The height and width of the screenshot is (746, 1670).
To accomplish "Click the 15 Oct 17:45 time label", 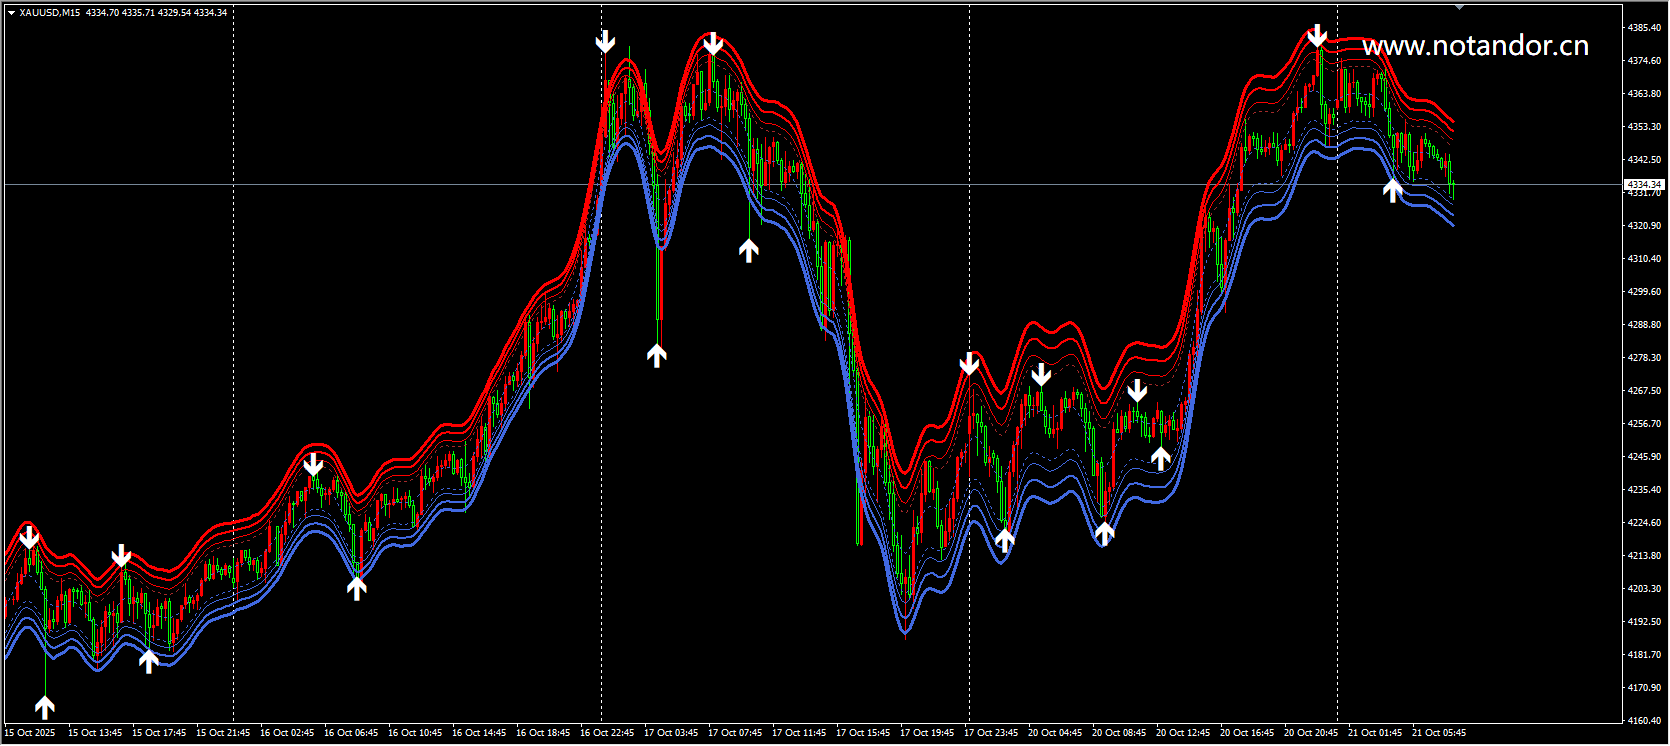I will click(x=159, y=733).
